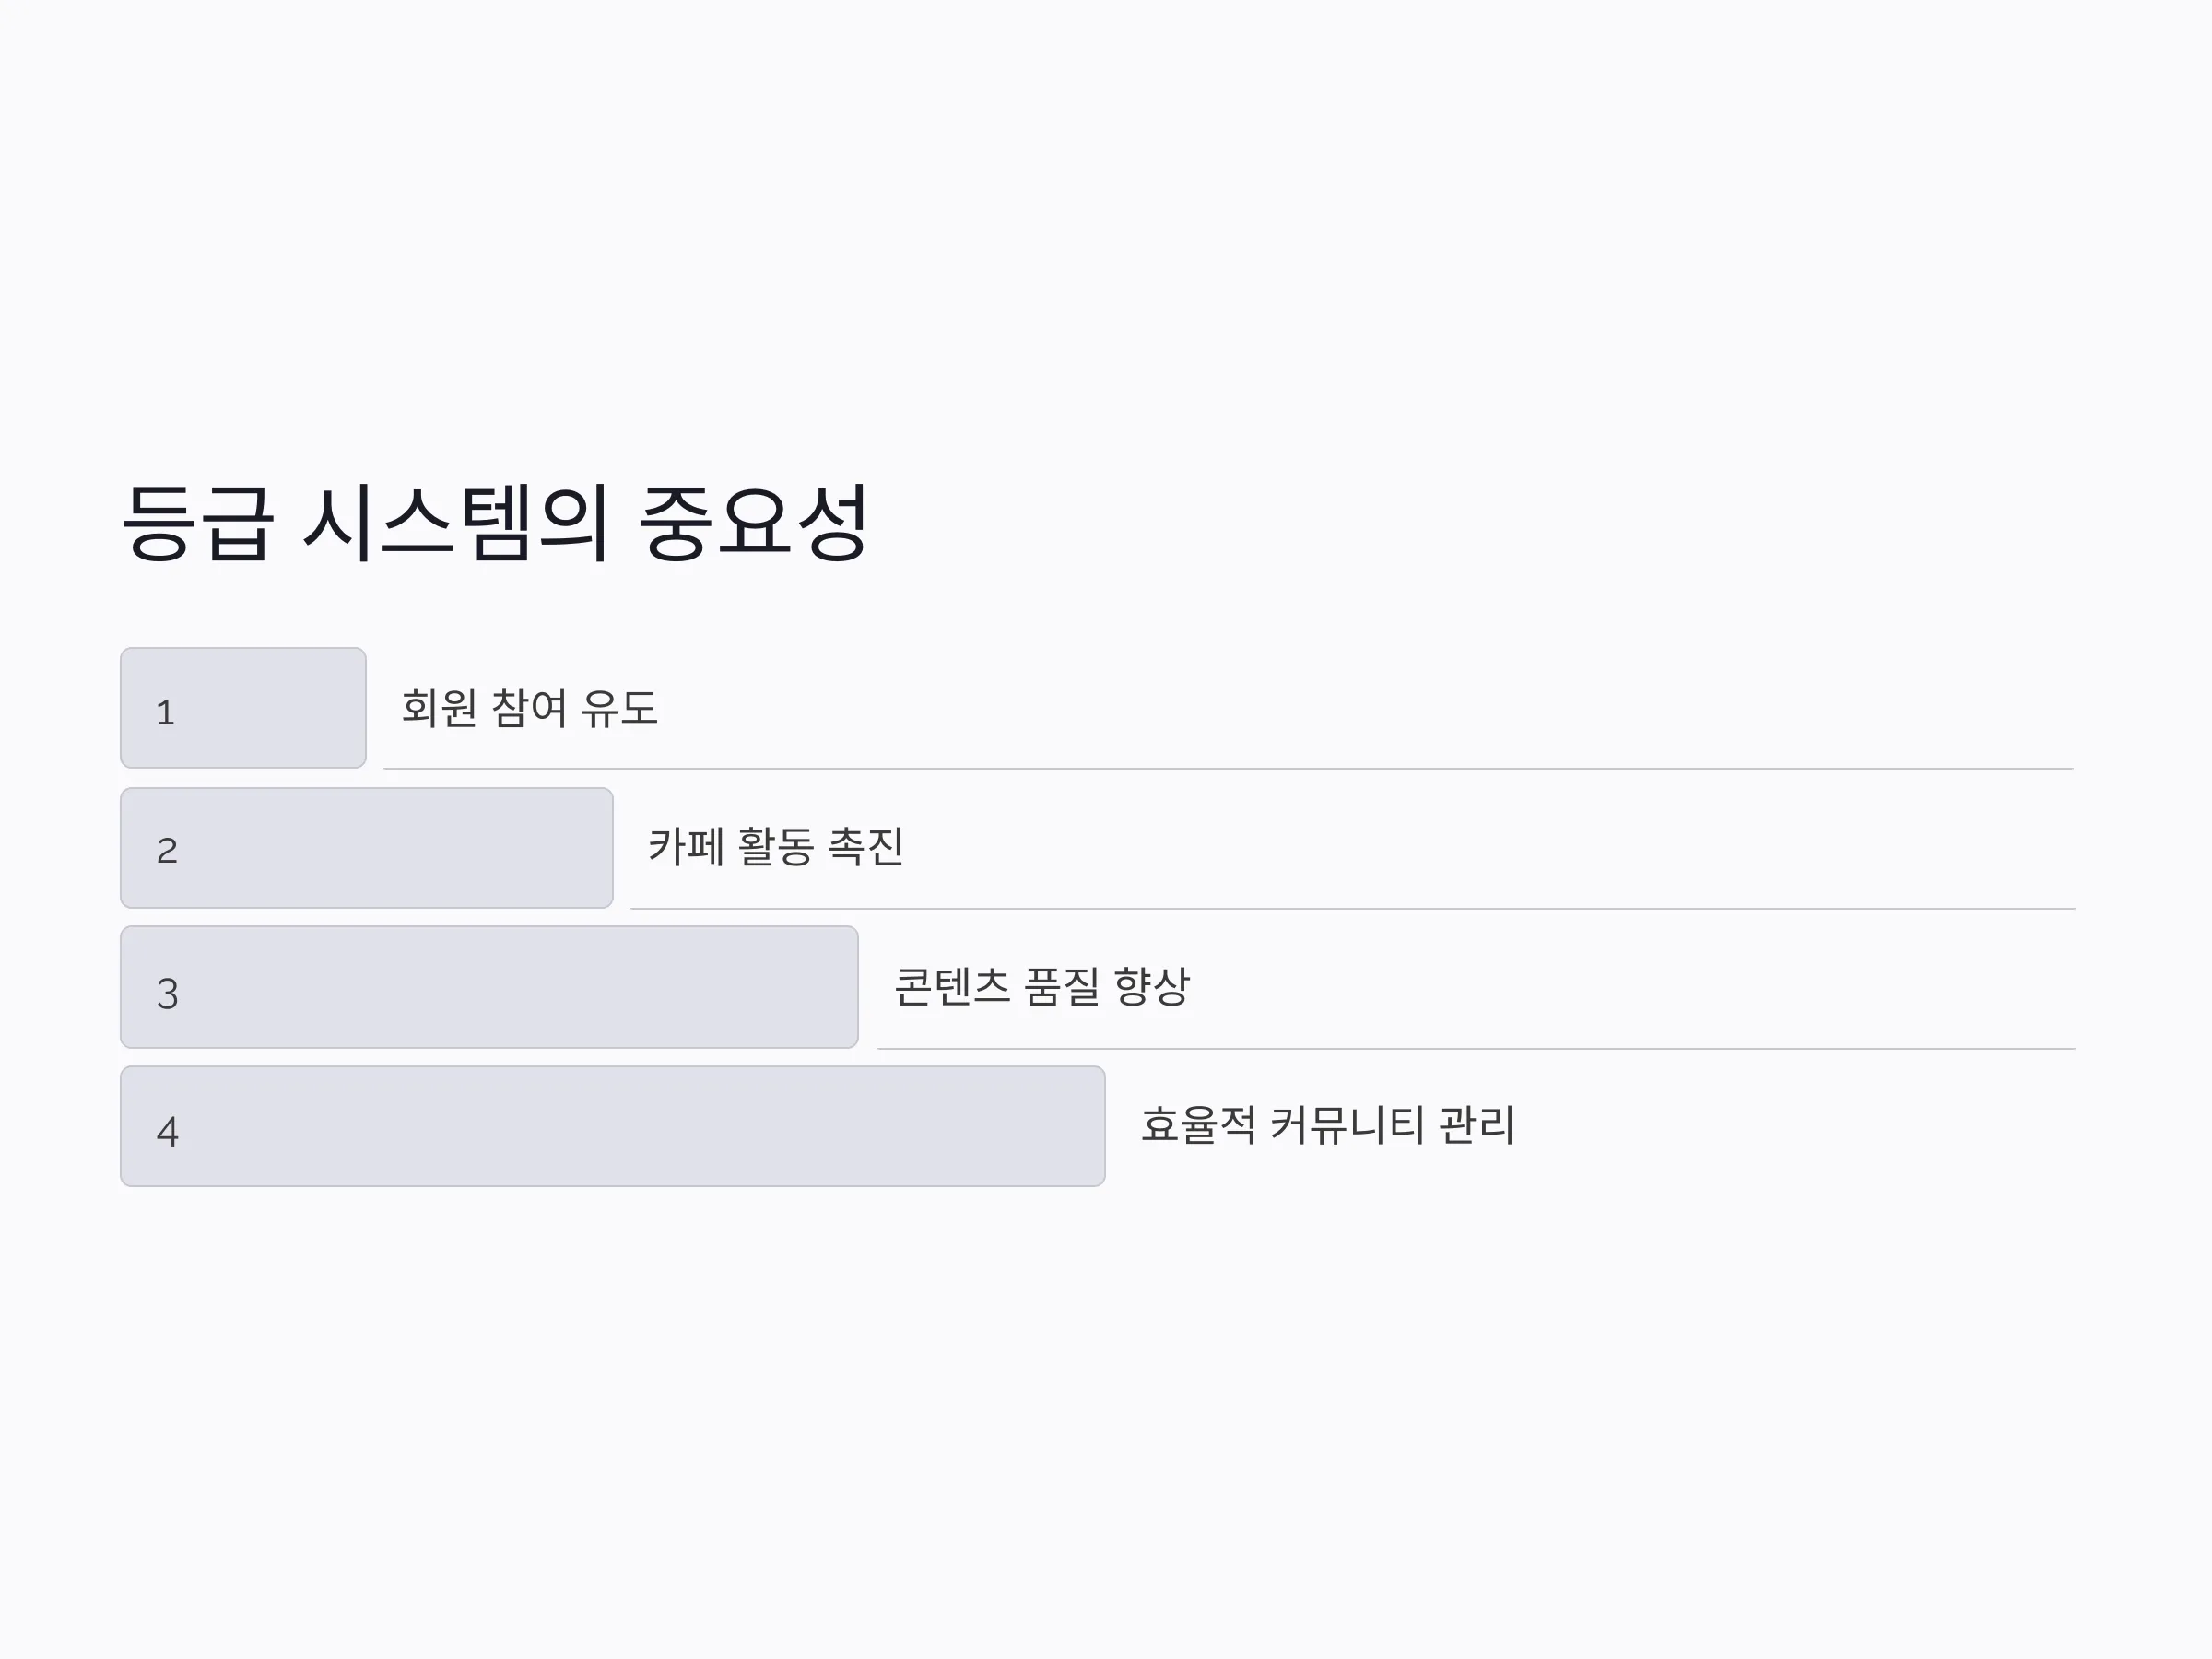Click the title word 중요성
This screenshot has height=1659, width=2212.
(x=754, y=522)
